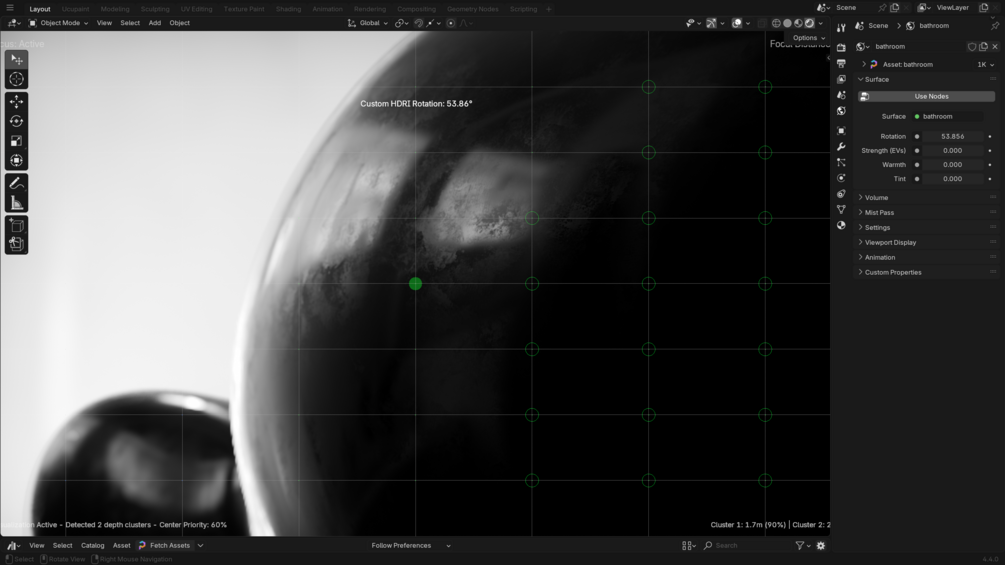Click the Use Nodes button
This screenshot has width=1005, height=565.
pyautogui.click(x=926, y=97)
